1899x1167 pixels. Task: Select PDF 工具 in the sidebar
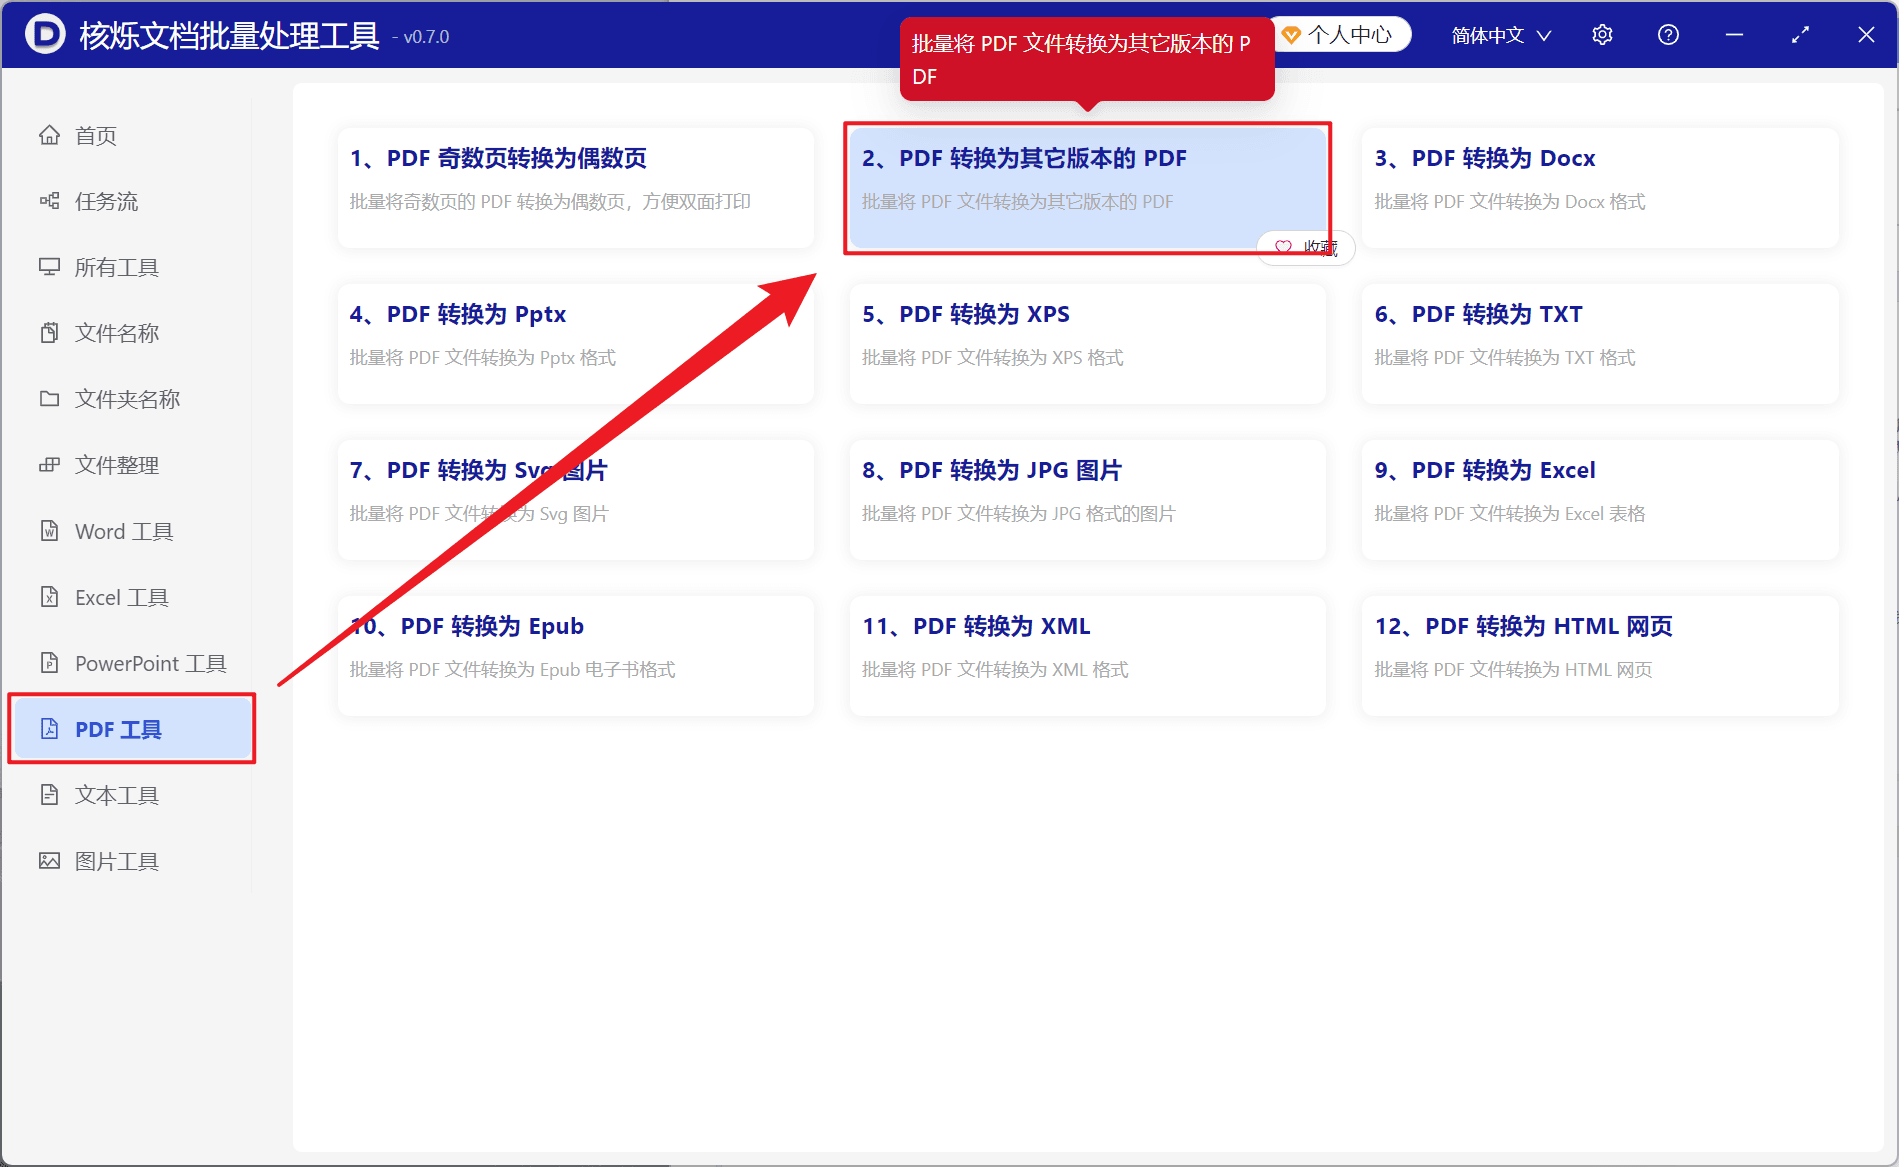(x=132, y=729)
